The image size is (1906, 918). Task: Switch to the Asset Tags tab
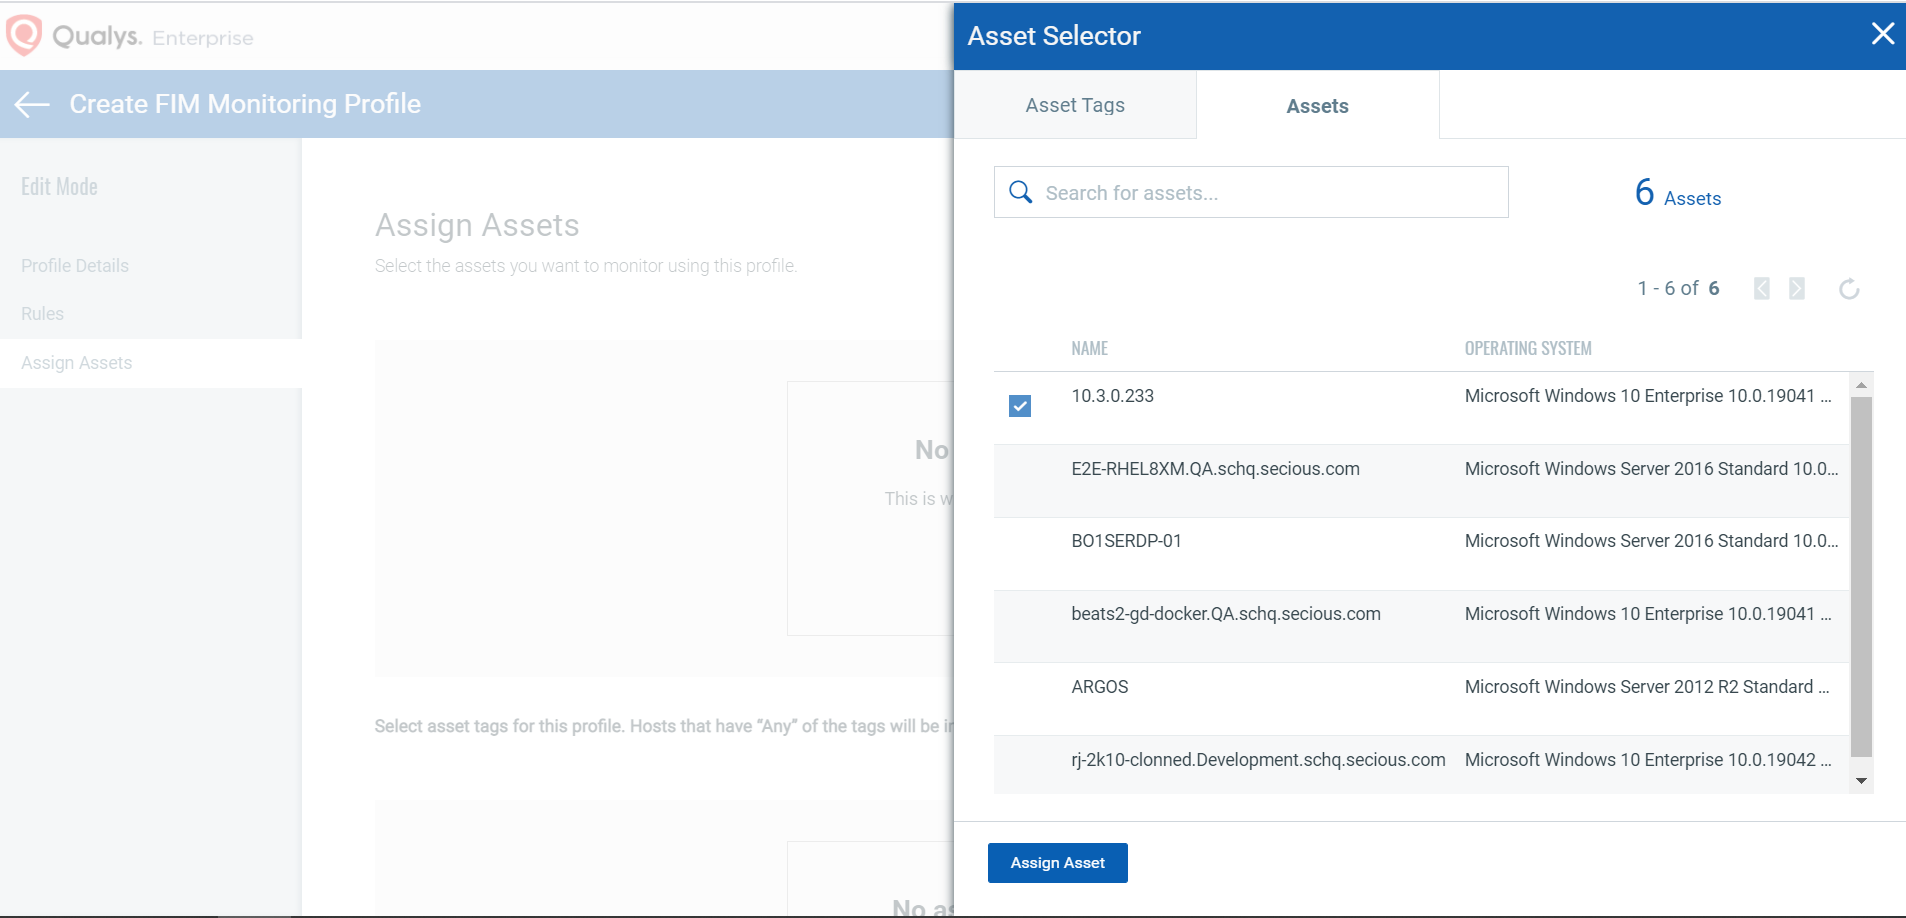pyautogui.click(x=1075, y=105)
